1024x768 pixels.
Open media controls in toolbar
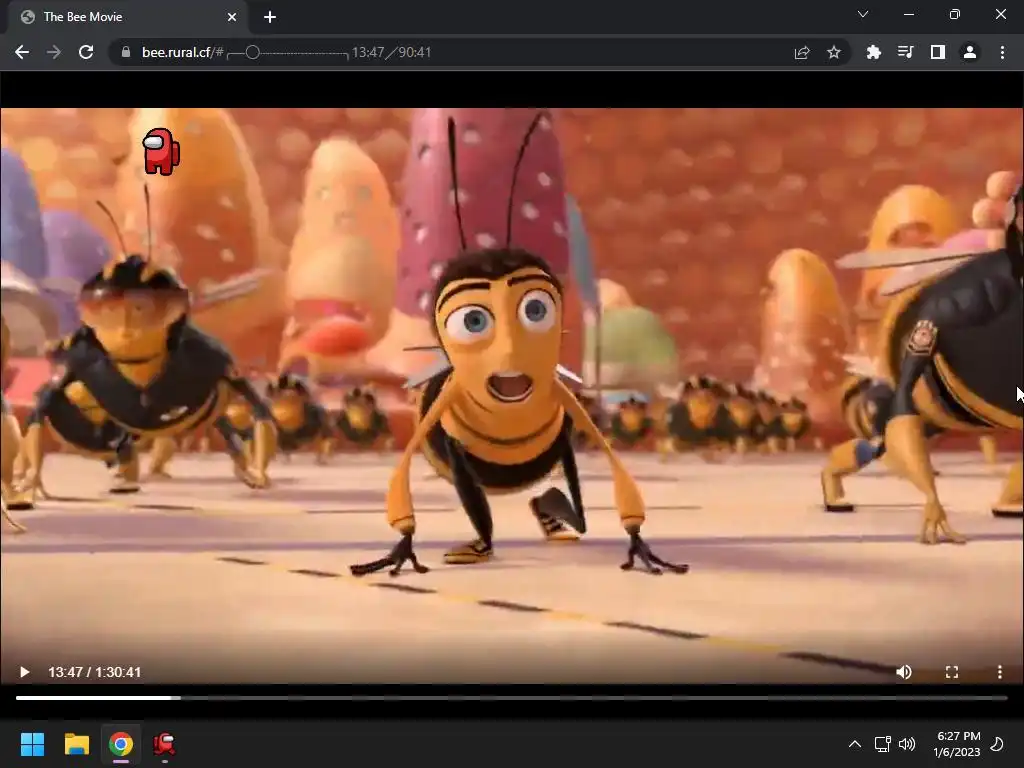click(x=905, y=52)
